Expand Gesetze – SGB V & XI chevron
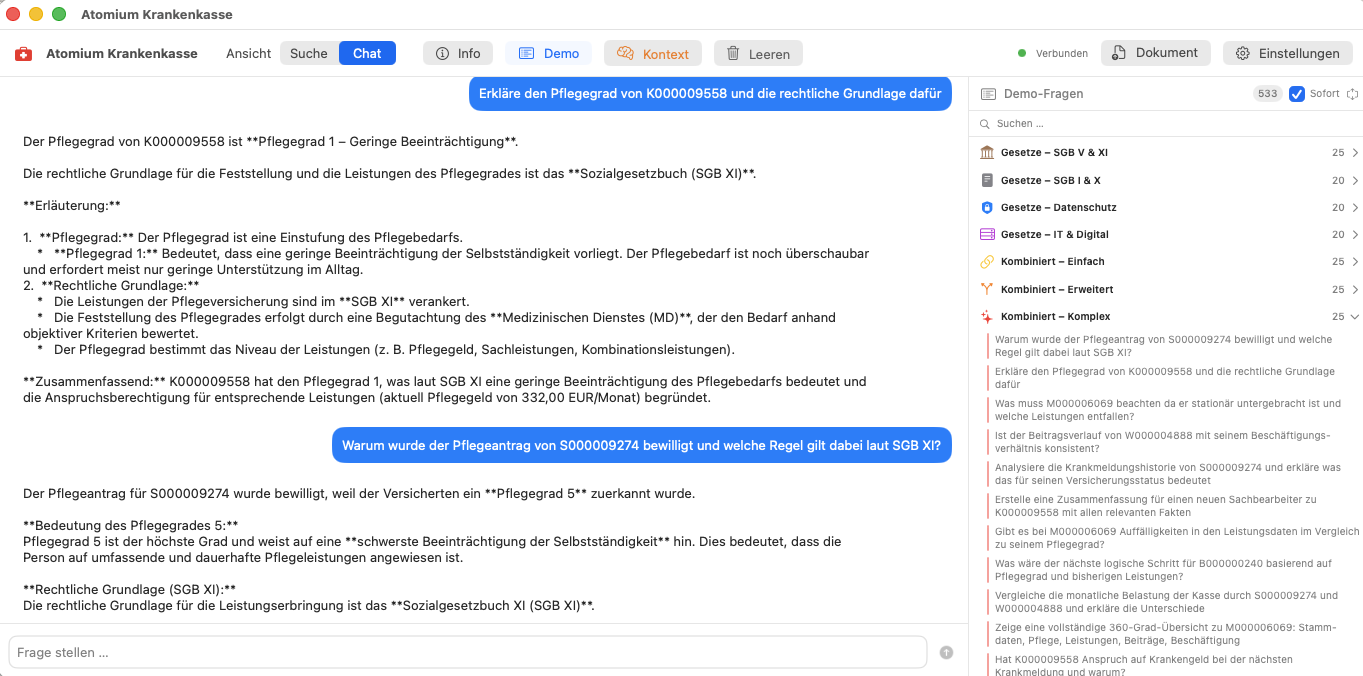The height and width of the screenshot is (676, 1363). tap(1355, 153)
